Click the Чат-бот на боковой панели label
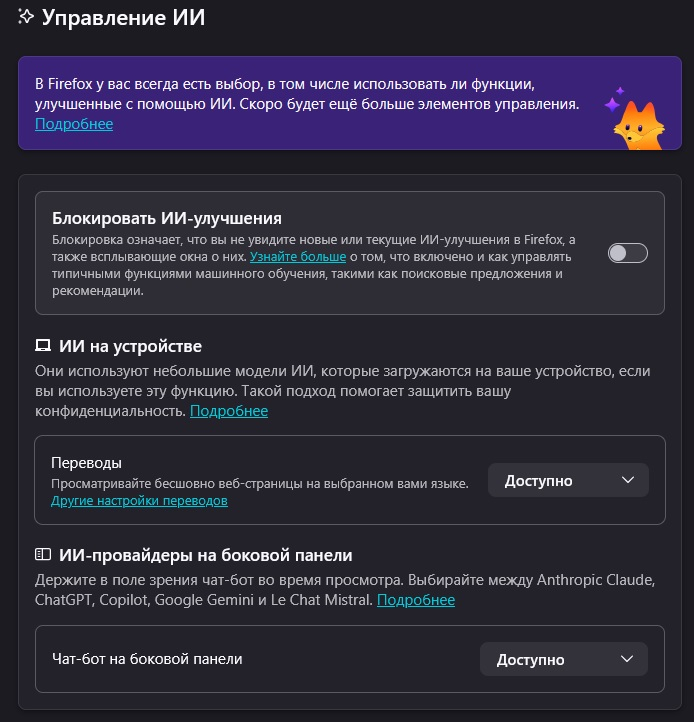This screenshot has width=694, height=722. [x=147, y=659]
